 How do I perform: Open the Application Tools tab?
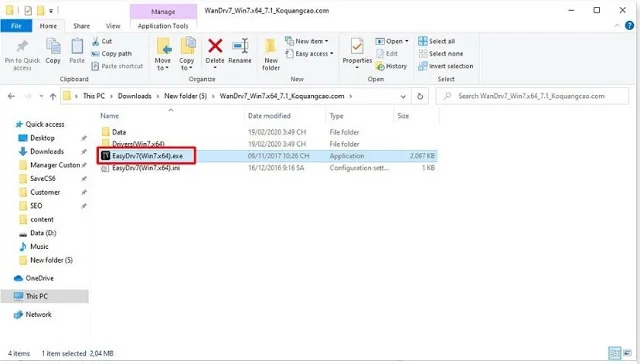[x=163, y=26]
